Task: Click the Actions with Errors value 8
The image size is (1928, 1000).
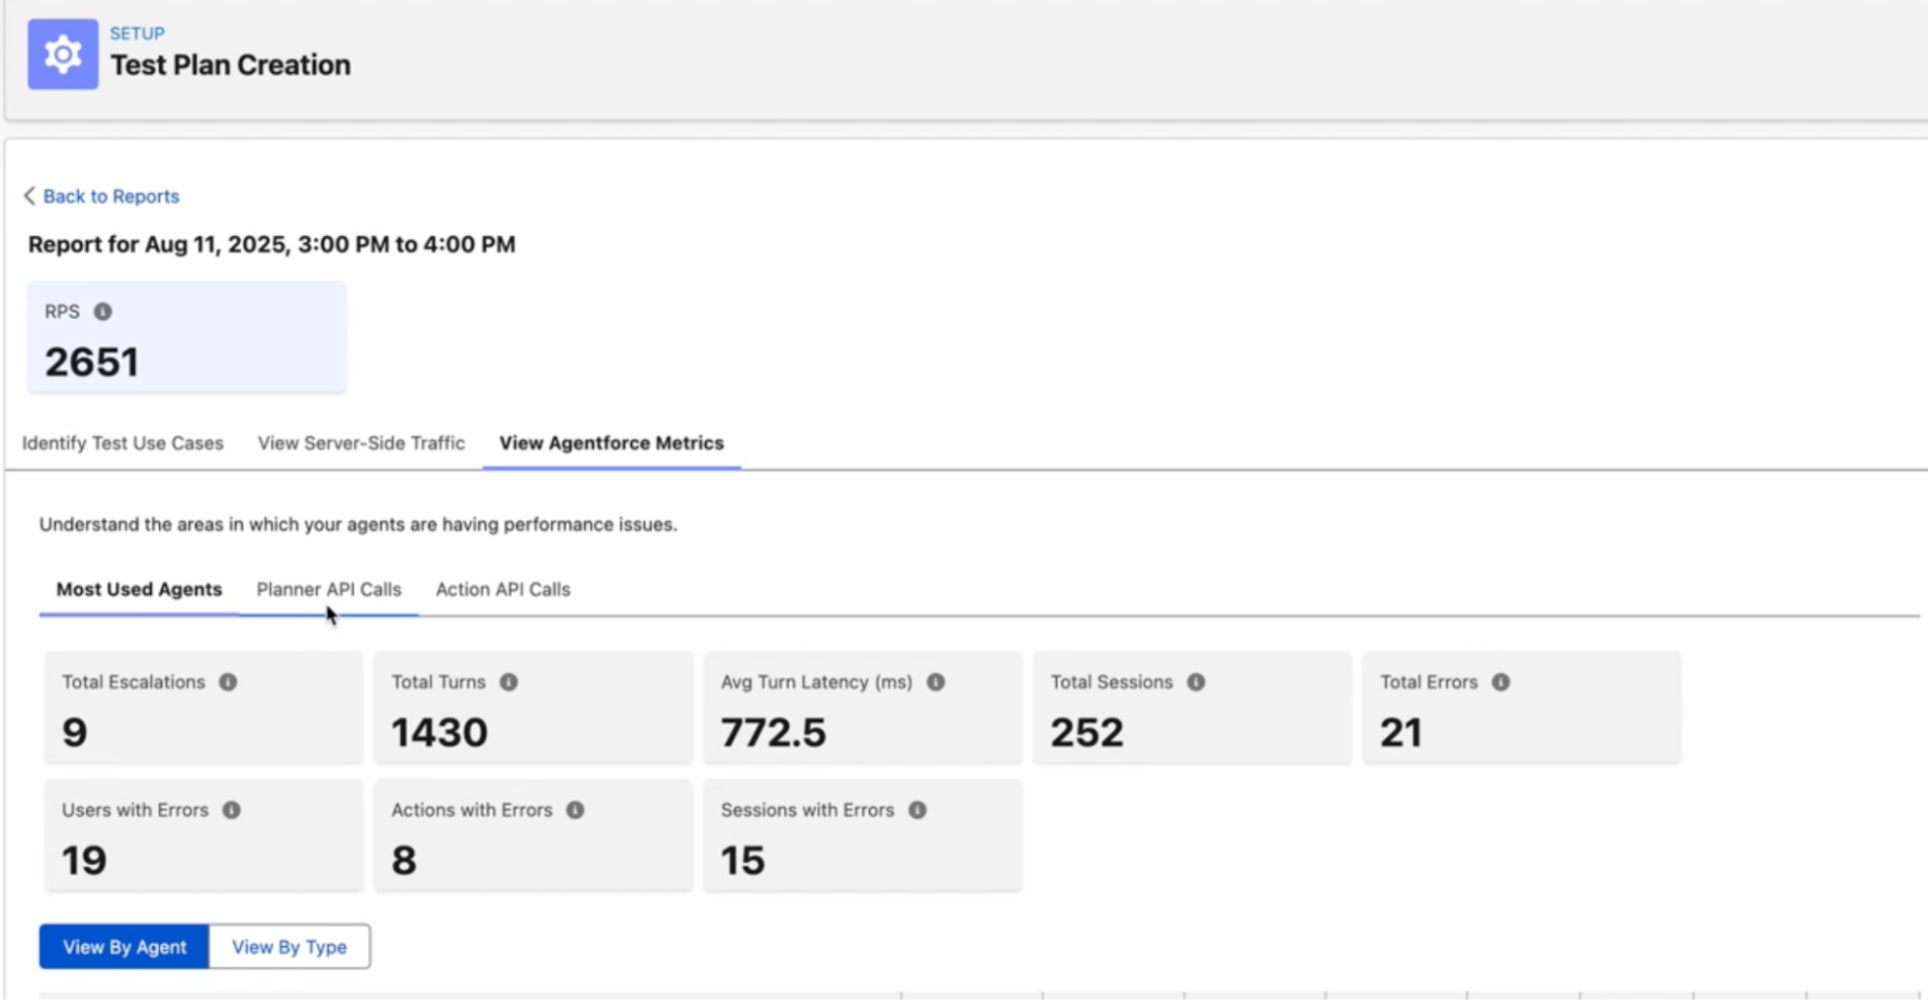Action: [x=404, y=861]
